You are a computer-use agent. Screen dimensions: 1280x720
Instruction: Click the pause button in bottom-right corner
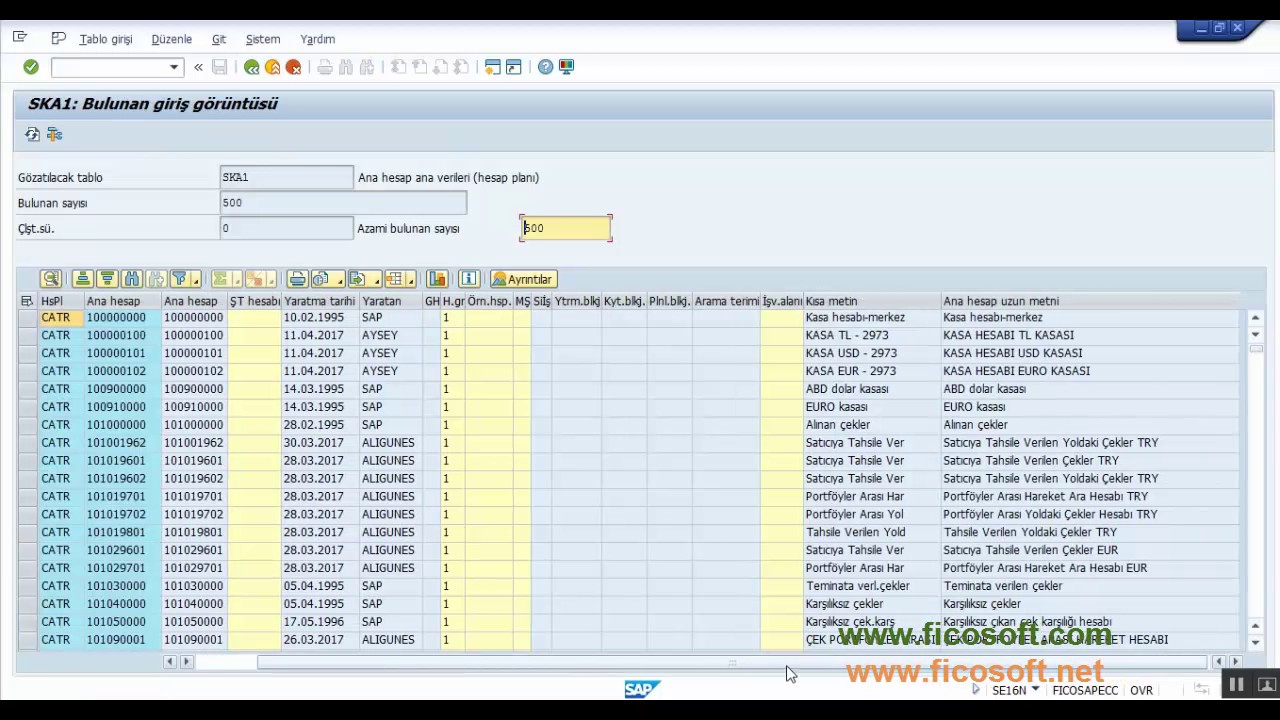tap(1236, 685)
